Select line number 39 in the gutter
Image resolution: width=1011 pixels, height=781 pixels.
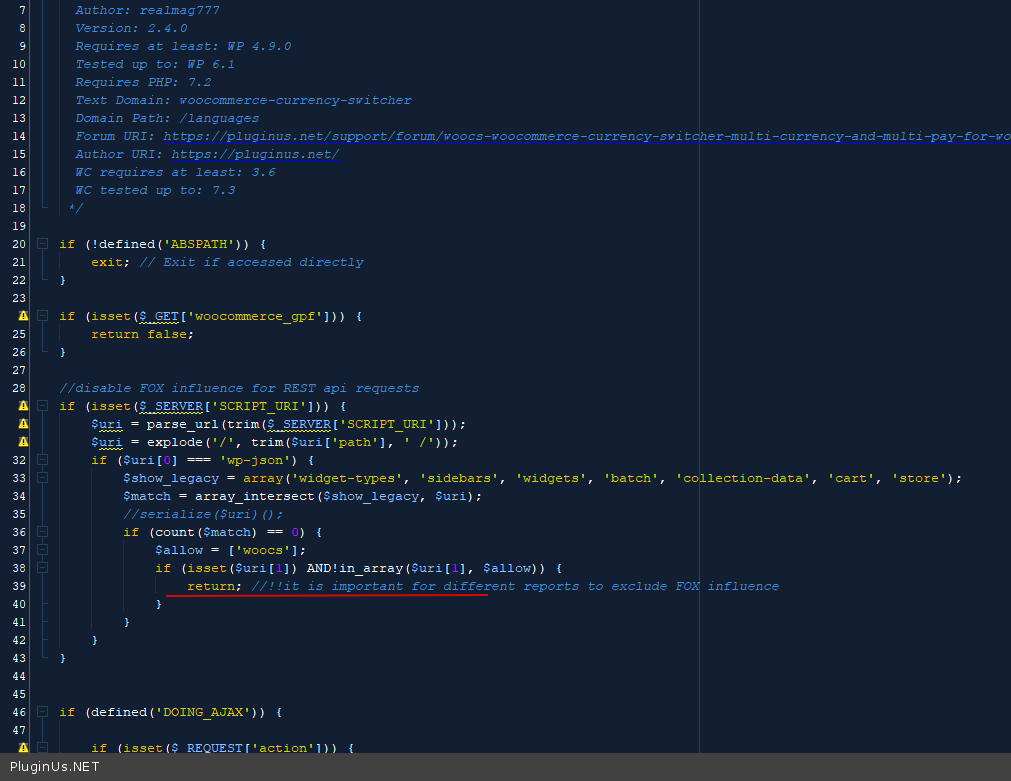pyautogui.click(x=19, y=586)
